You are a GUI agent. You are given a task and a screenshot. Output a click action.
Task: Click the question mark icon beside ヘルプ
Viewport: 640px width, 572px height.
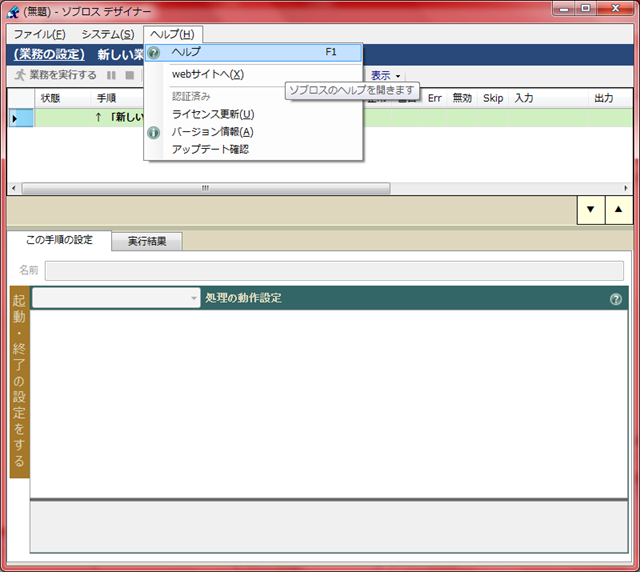point(153,53)
